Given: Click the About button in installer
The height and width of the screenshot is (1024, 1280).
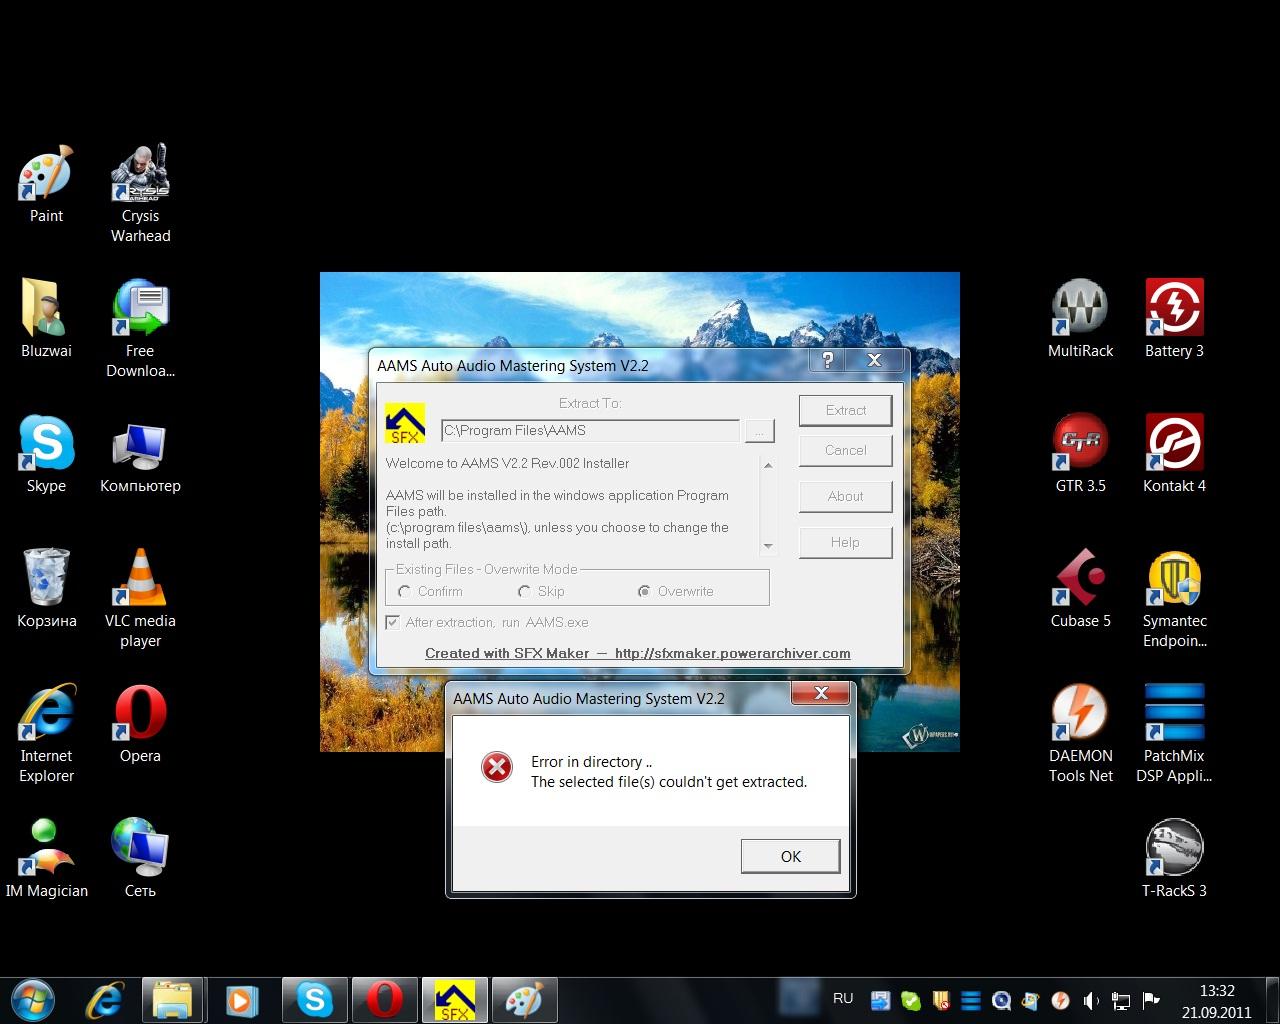Looking at the screenshot, I should 845,496.
